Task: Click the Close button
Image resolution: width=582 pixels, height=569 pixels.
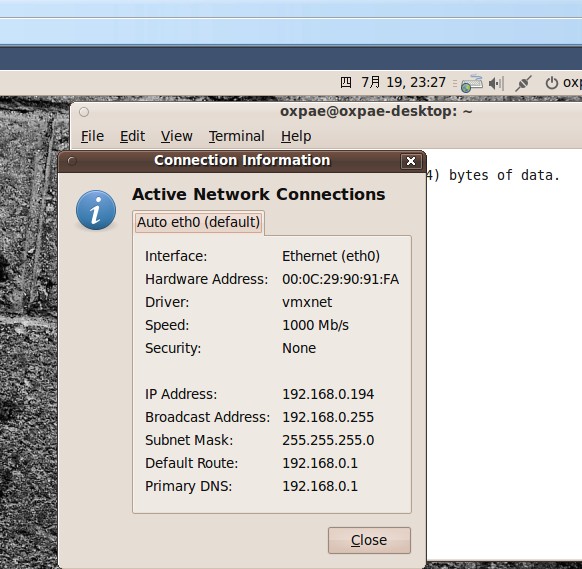Action: 369,540
